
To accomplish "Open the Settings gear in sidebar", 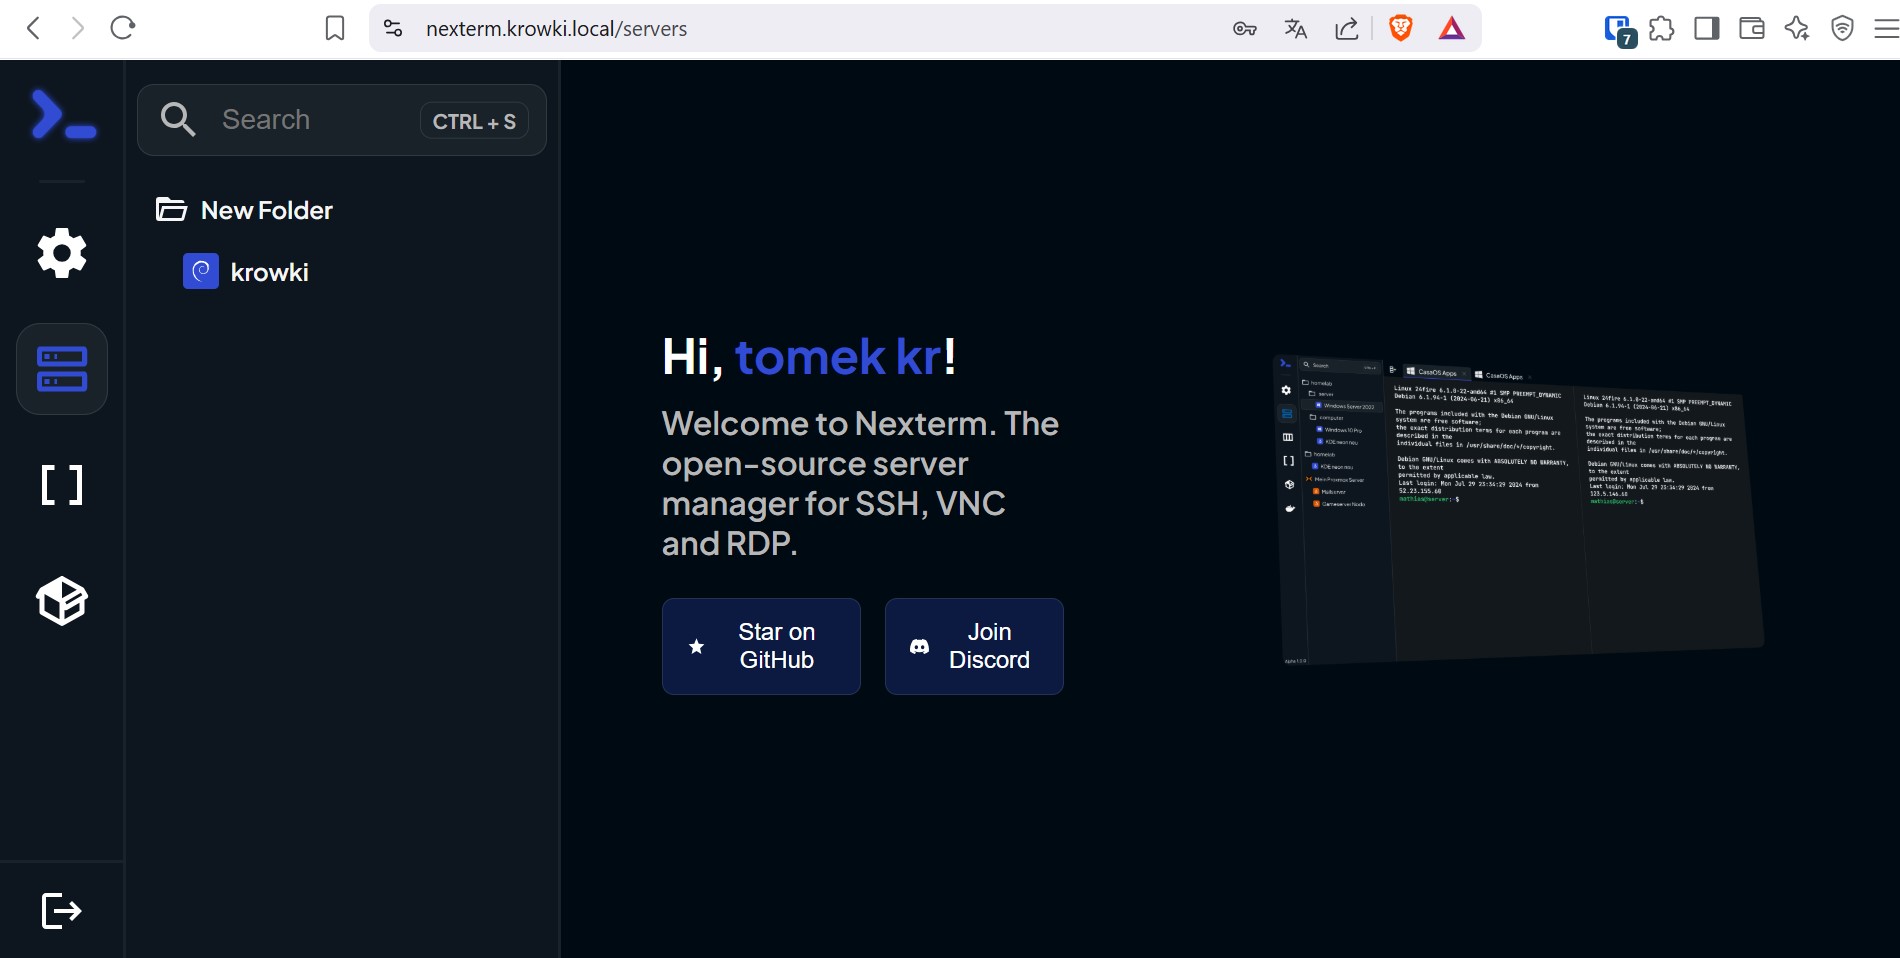I will pyautogui.click(x=62, y=253).
